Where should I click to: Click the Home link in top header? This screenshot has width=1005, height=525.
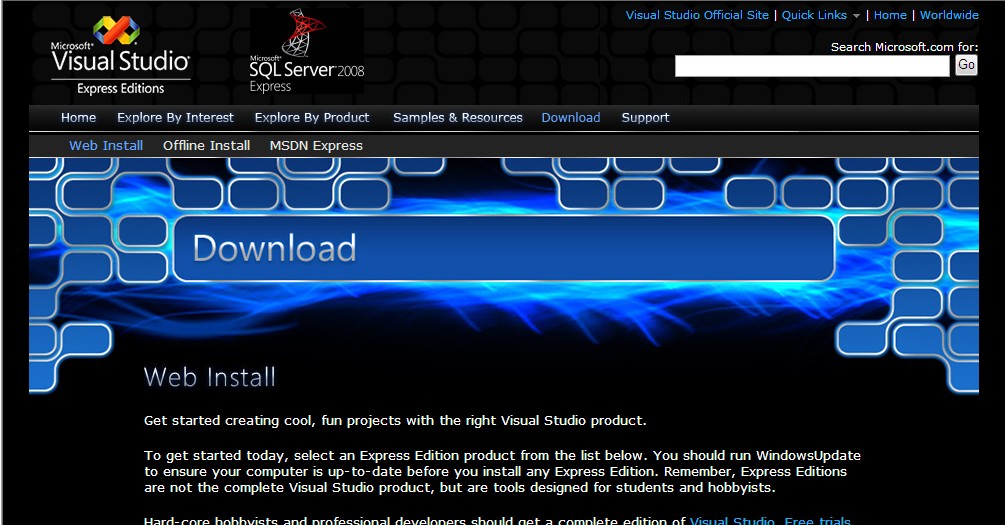tap(890, 15)
